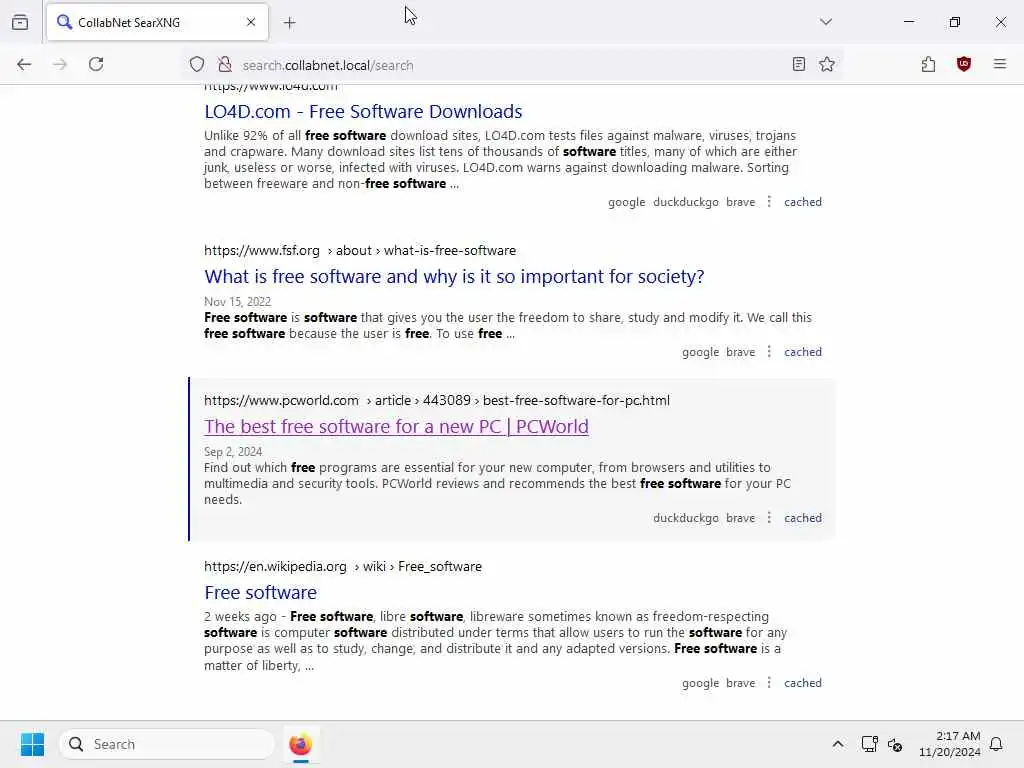This screenshot has width=1024, height=768.
Task: Open muted volume tray icon
Action: [895, 744]
